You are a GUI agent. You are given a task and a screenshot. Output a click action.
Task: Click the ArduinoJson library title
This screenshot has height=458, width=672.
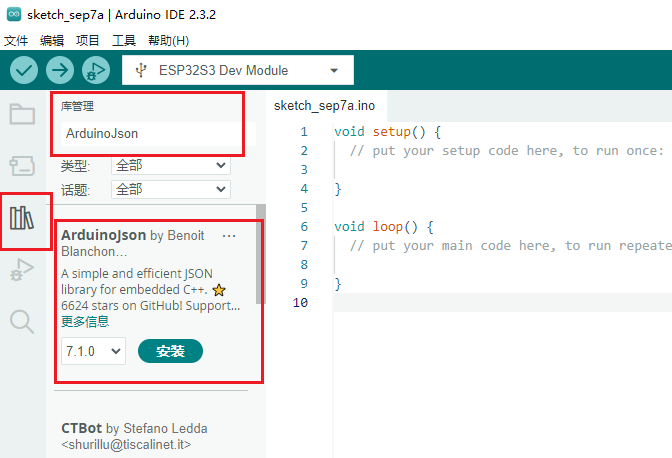(x=103, y=235)
